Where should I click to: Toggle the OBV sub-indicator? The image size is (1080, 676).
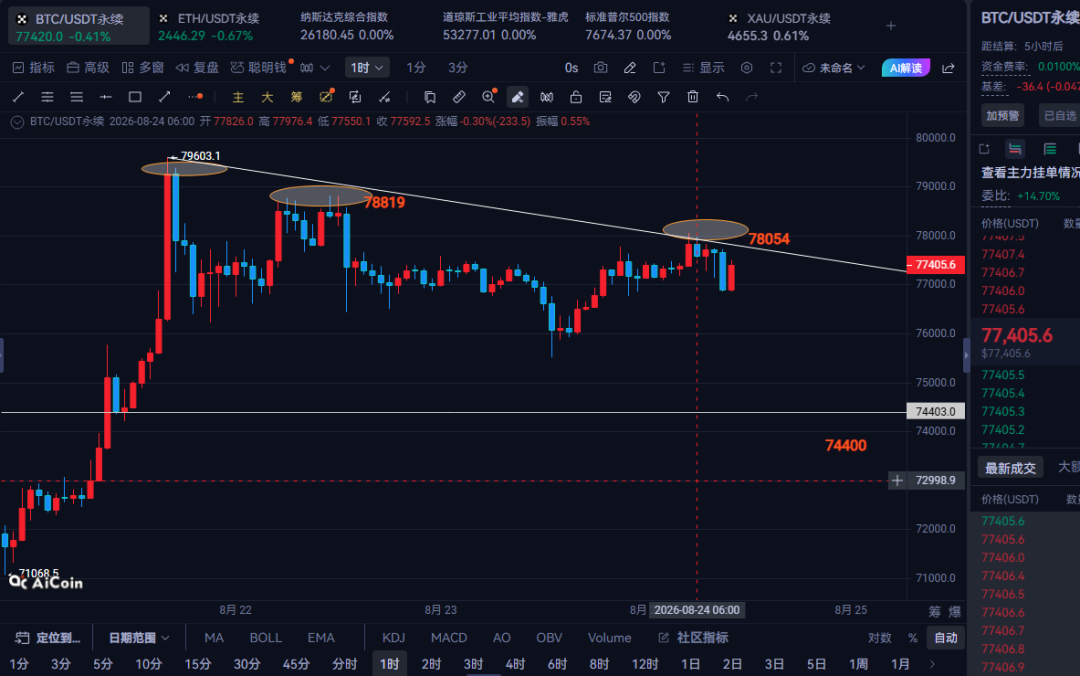coord(549,637)
